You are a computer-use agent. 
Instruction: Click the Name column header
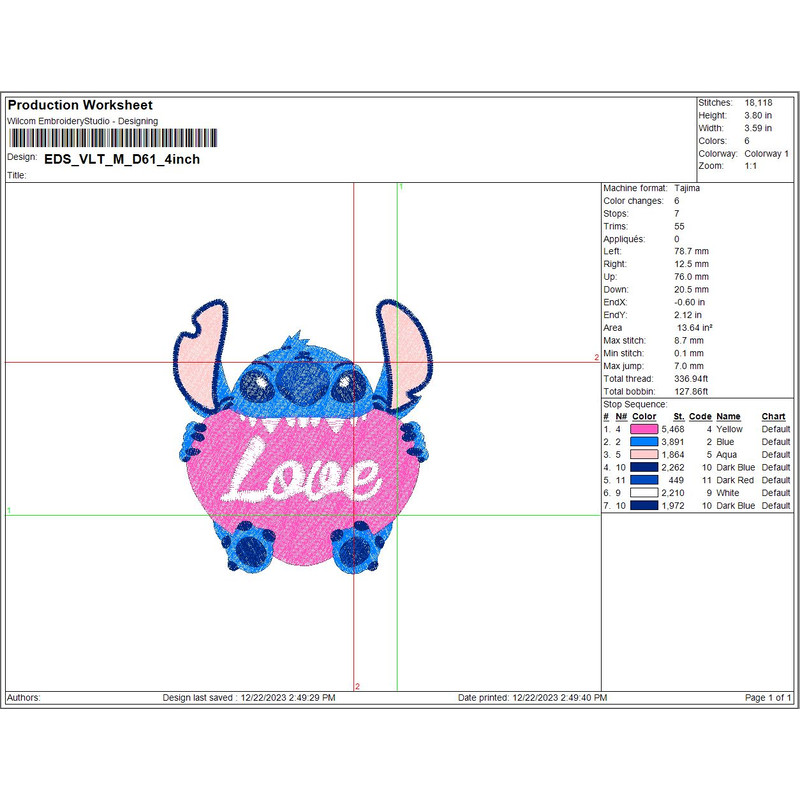pyautogui.click(x=728, y=417)
